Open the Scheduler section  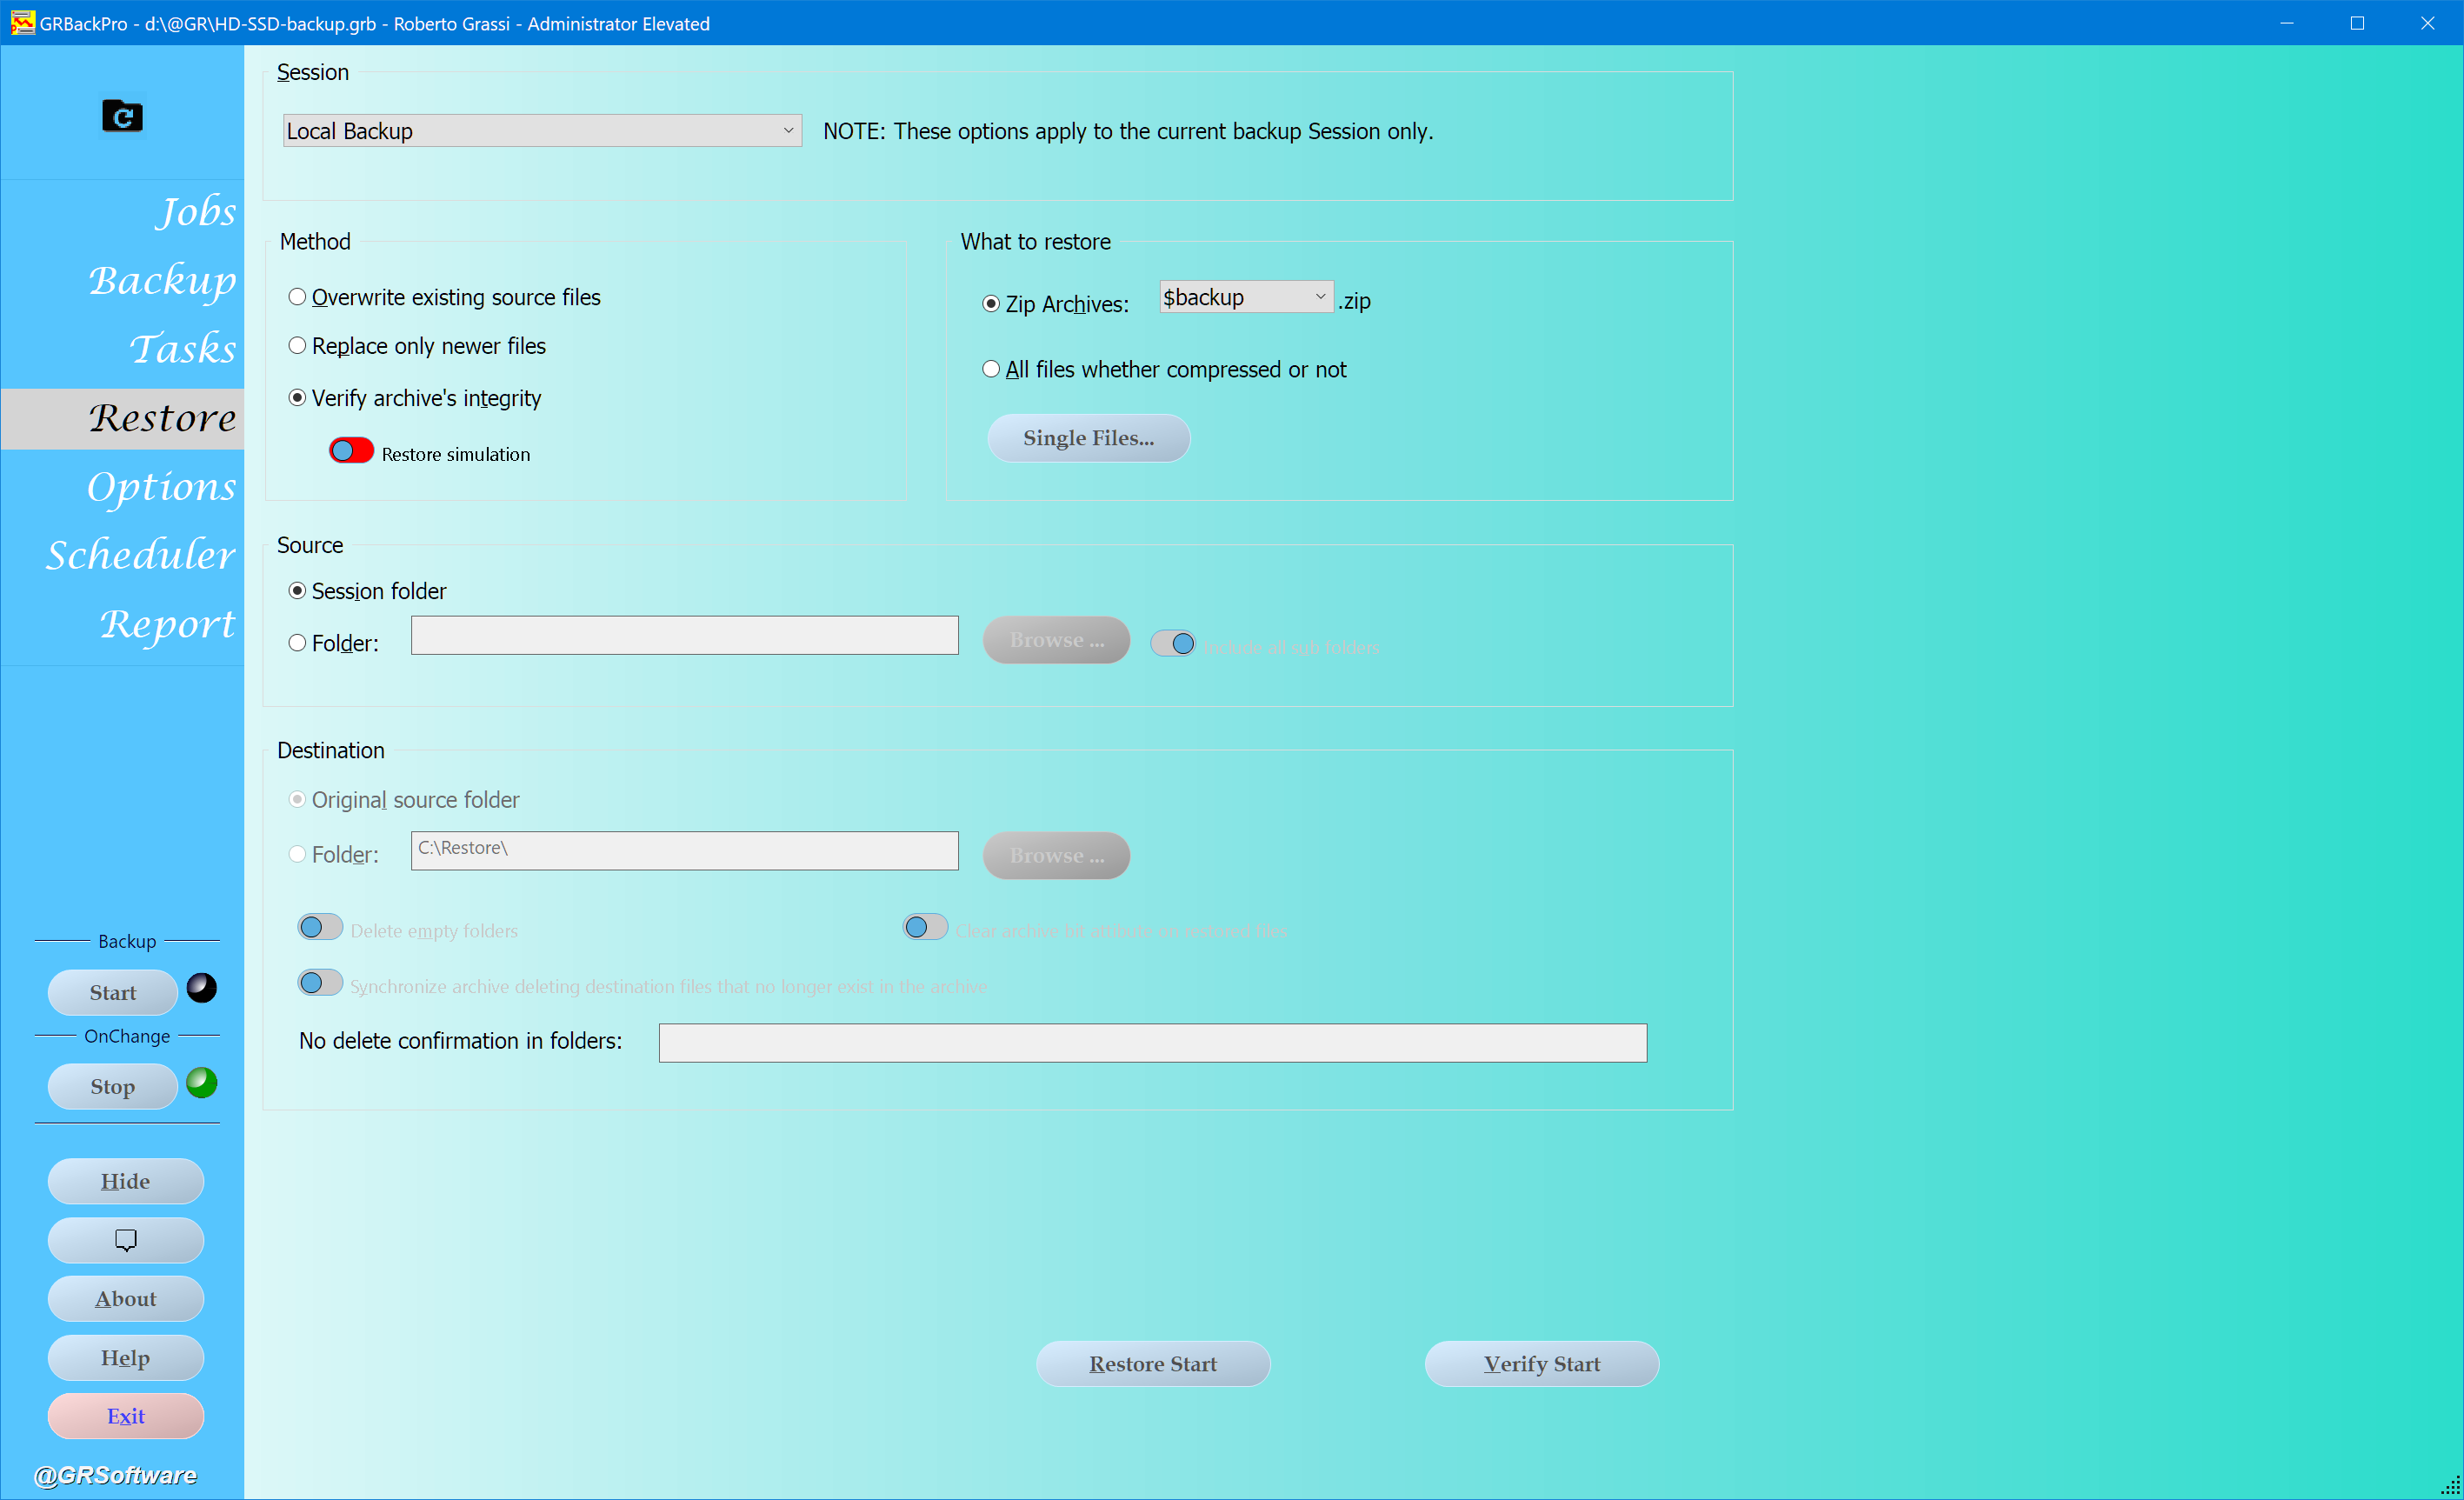pyautogui.click(x=141, y=555)
